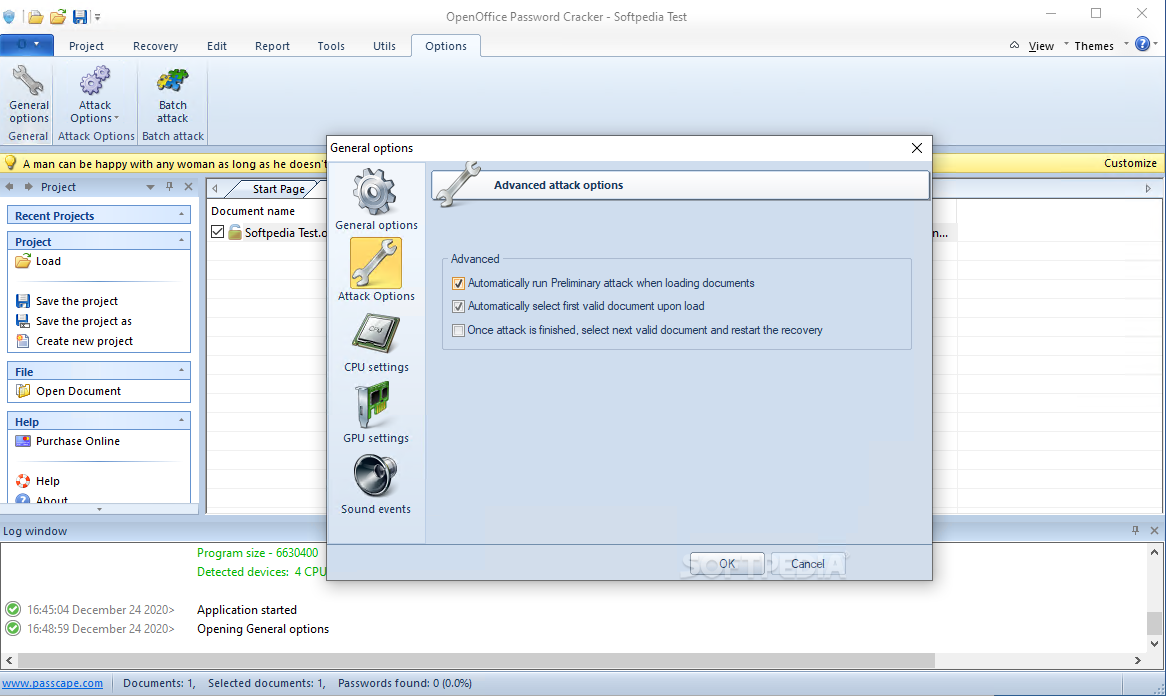Confirm the dialog with OK

click(727, 564)
